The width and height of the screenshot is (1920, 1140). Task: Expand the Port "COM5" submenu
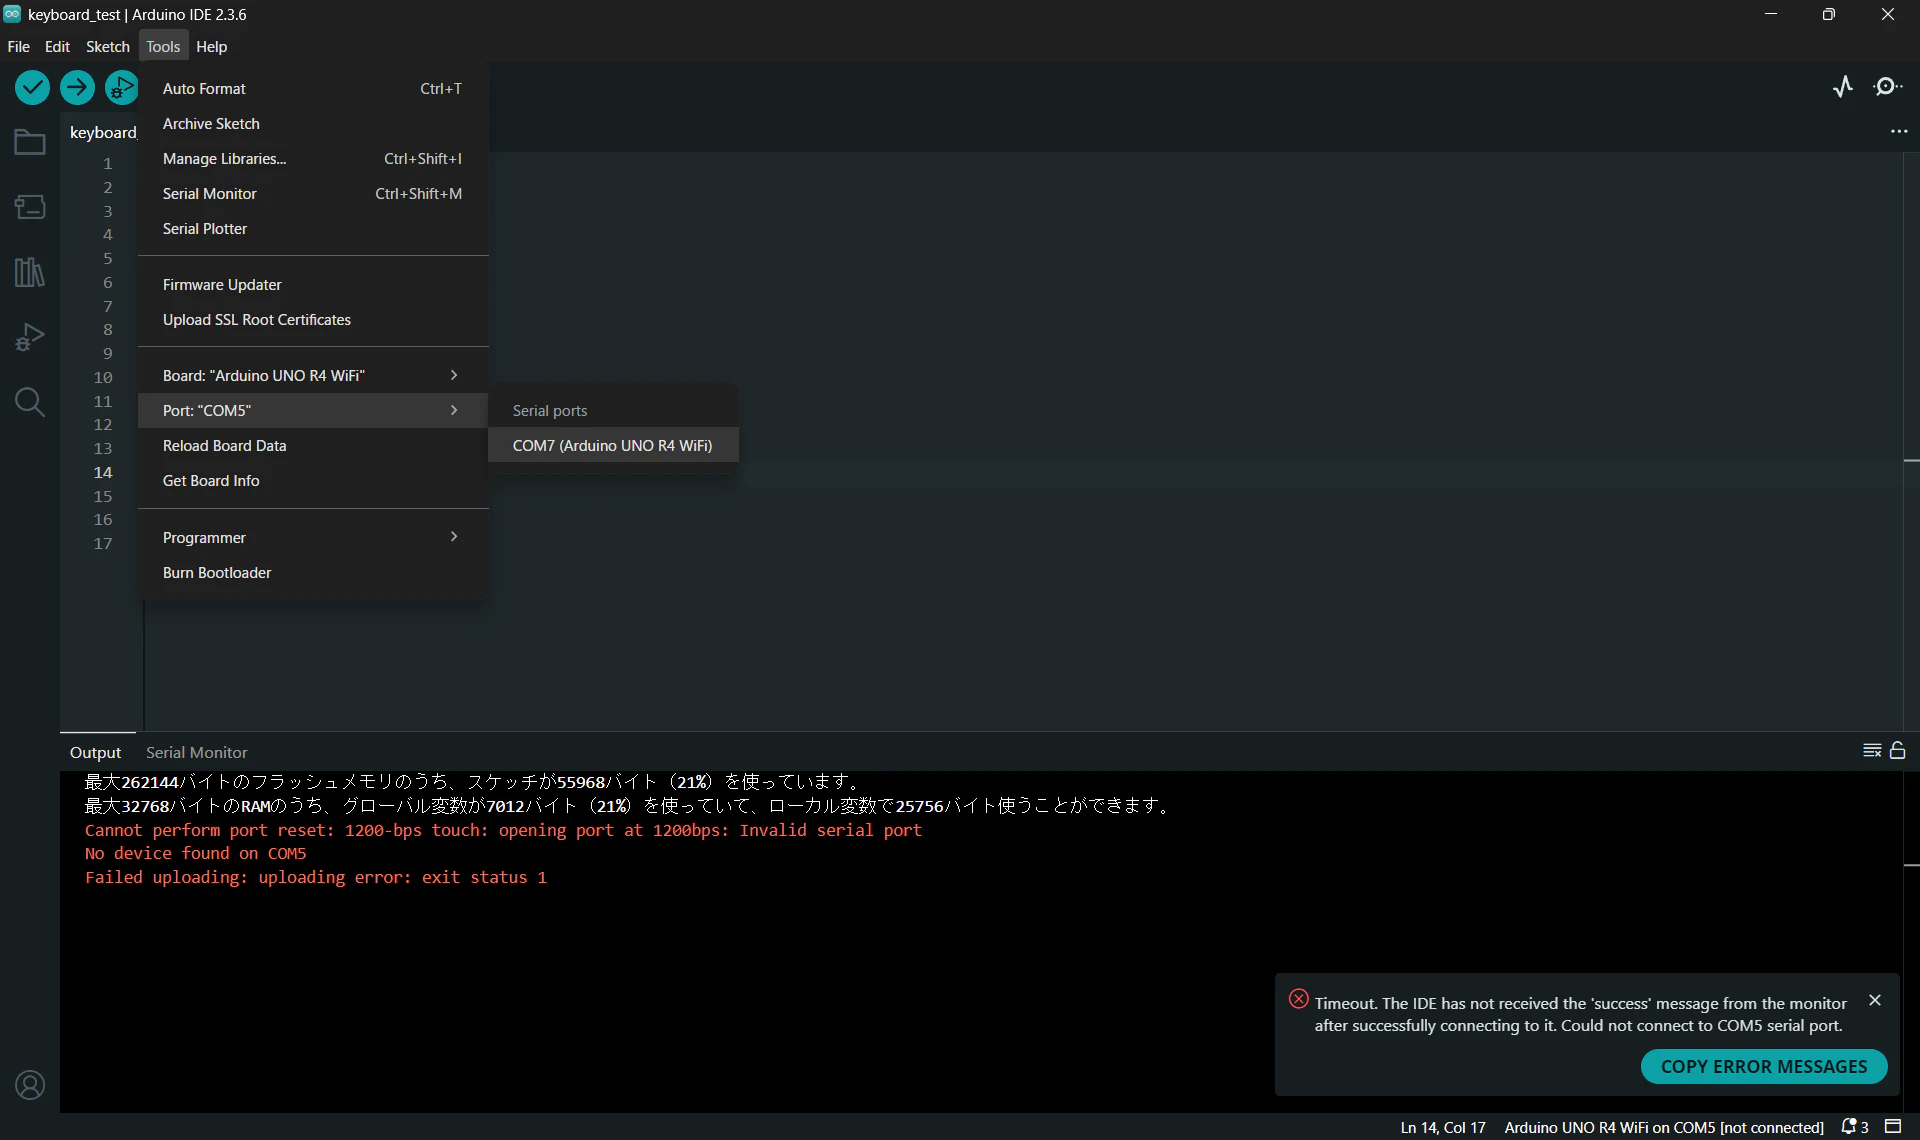pyautogui.click(x=313, y=411)
